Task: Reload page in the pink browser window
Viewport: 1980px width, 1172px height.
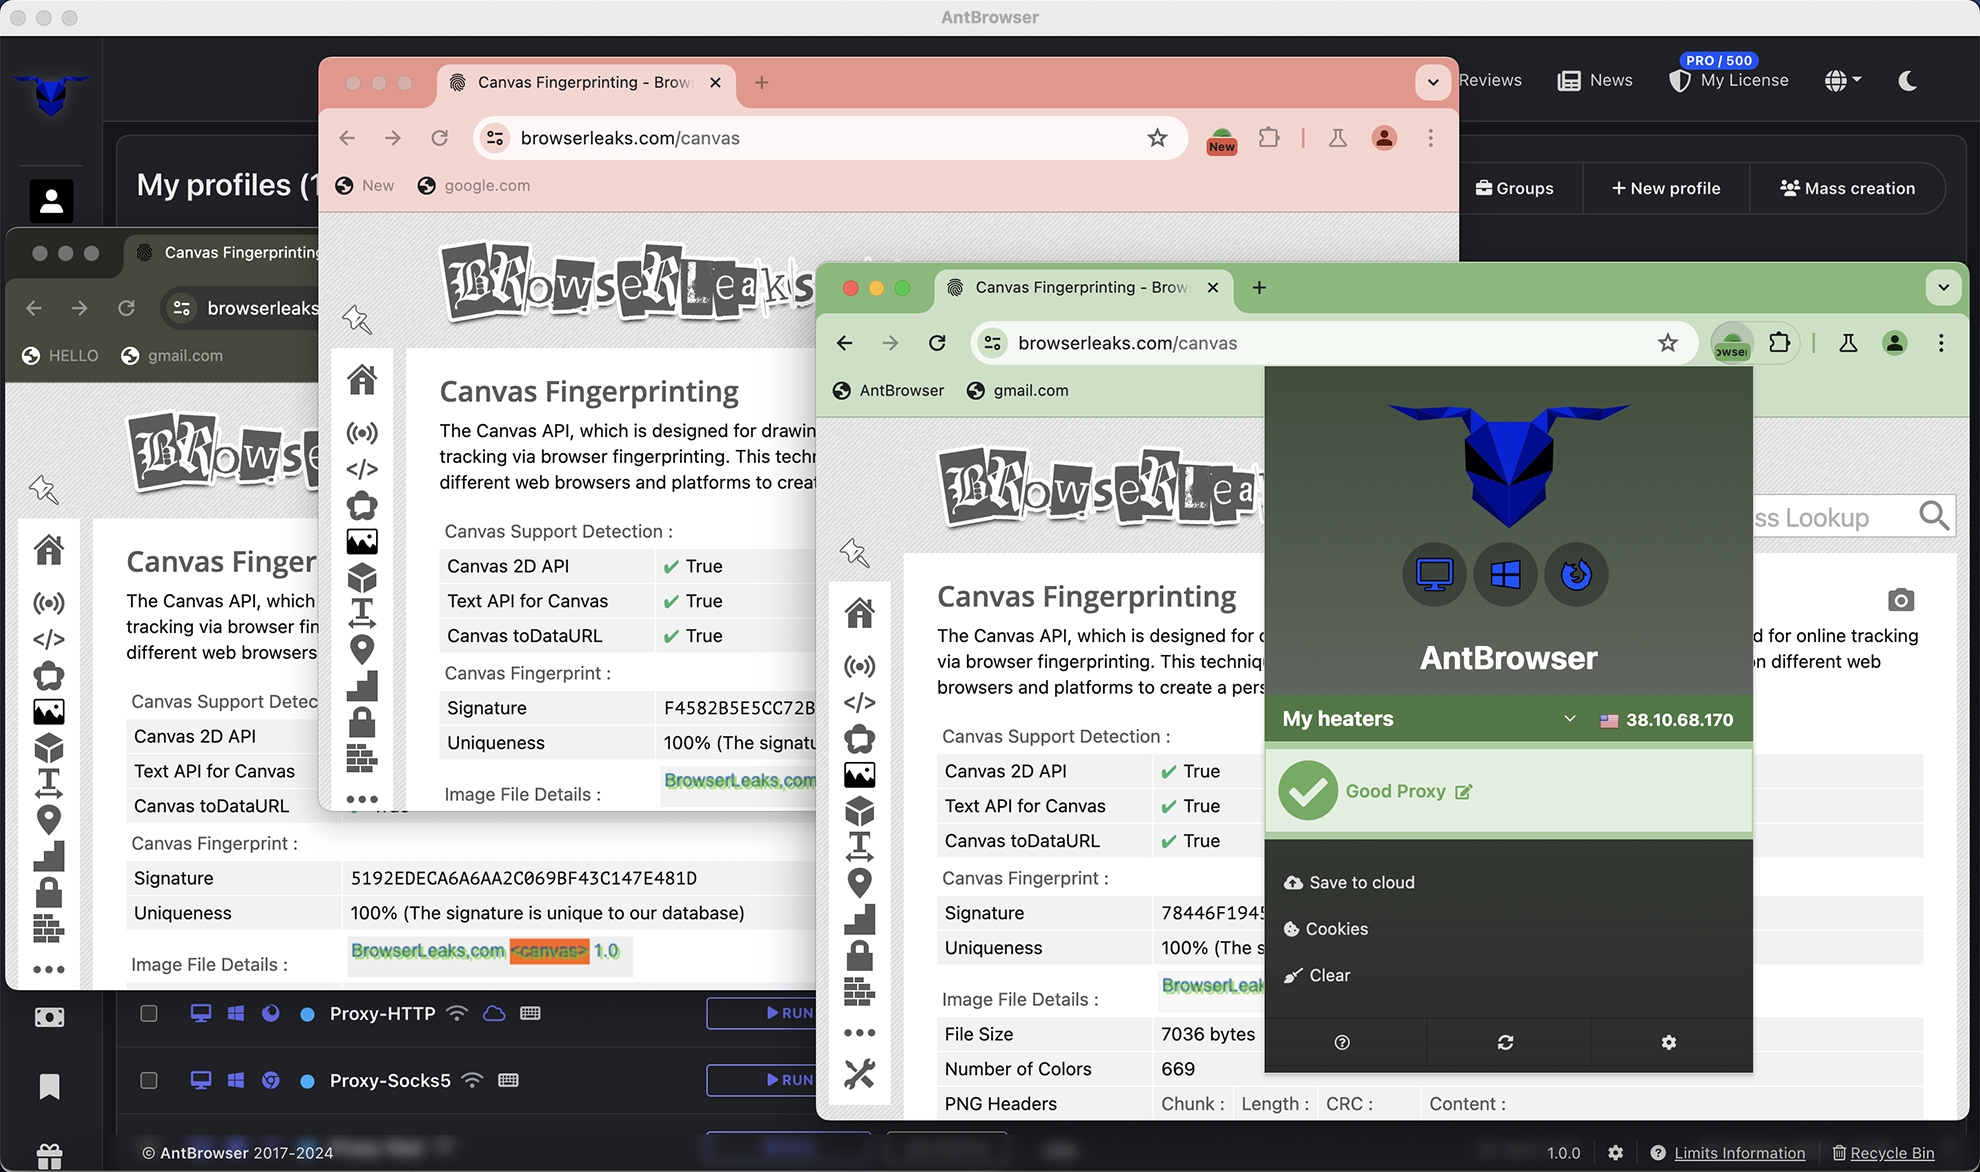Action: pos(439,138)
